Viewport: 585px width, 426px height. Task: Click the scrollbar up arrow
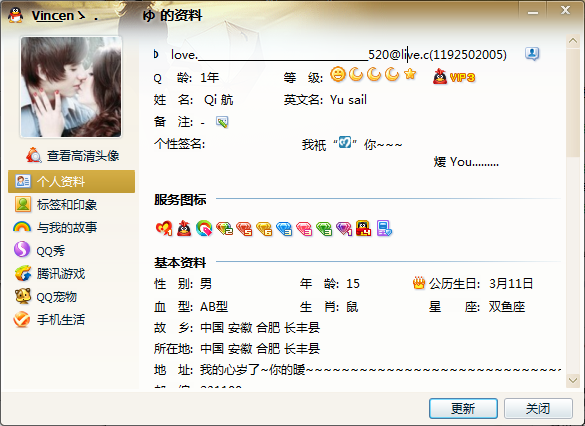(573, 41)
